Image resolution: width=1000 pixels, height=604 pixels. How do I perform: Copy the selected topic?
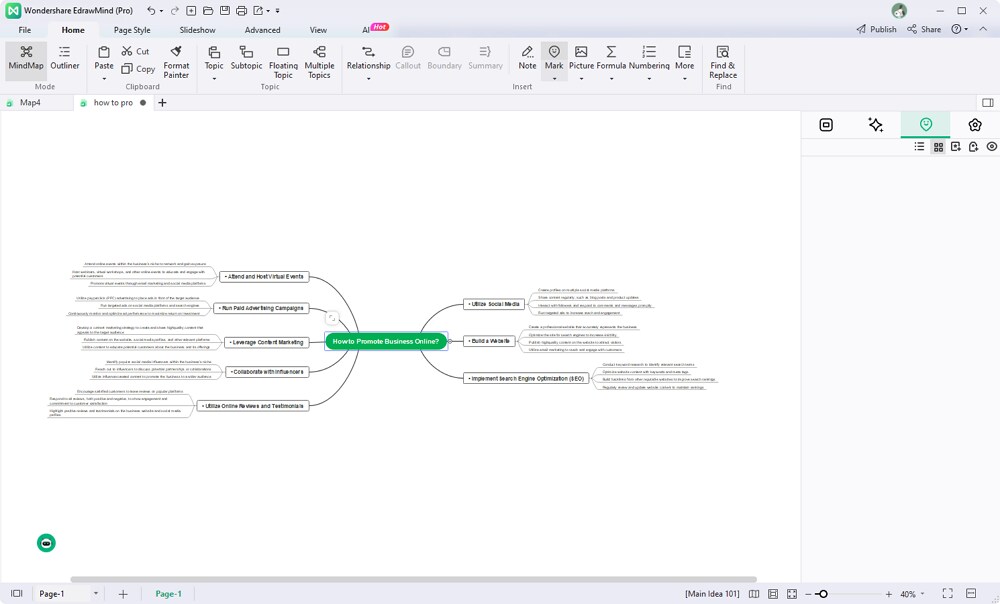tap(138, 69)
